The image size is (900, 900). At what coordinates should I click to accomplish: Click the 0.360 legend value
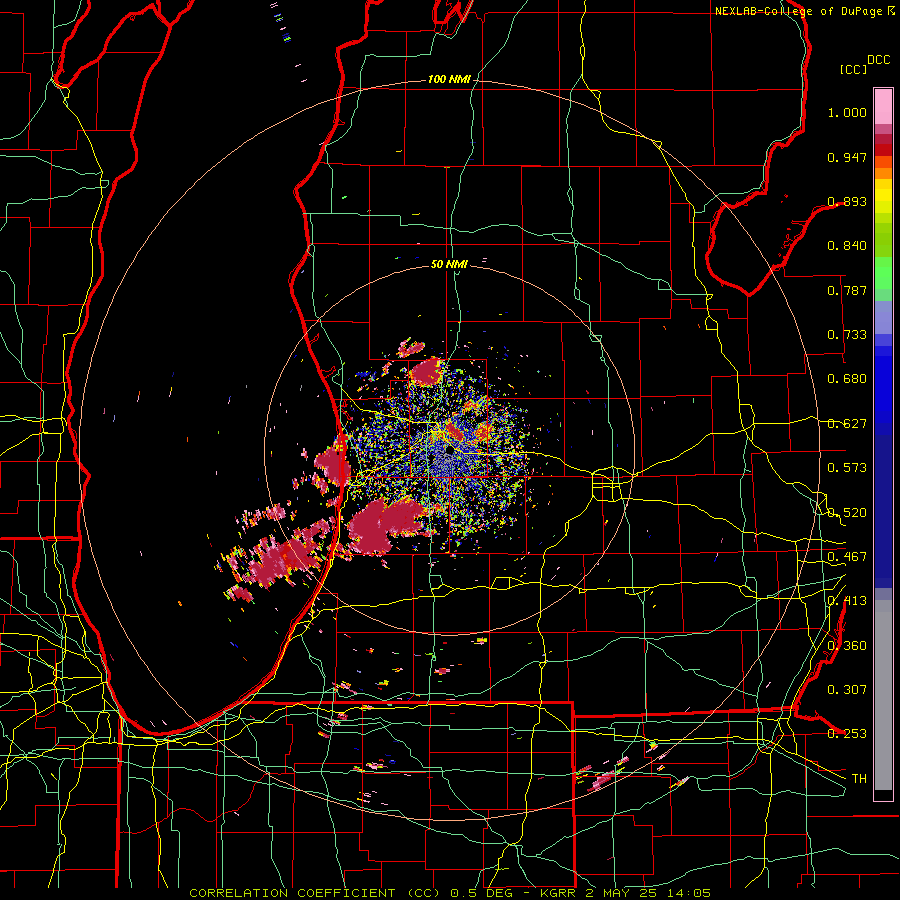coord(847,646)
